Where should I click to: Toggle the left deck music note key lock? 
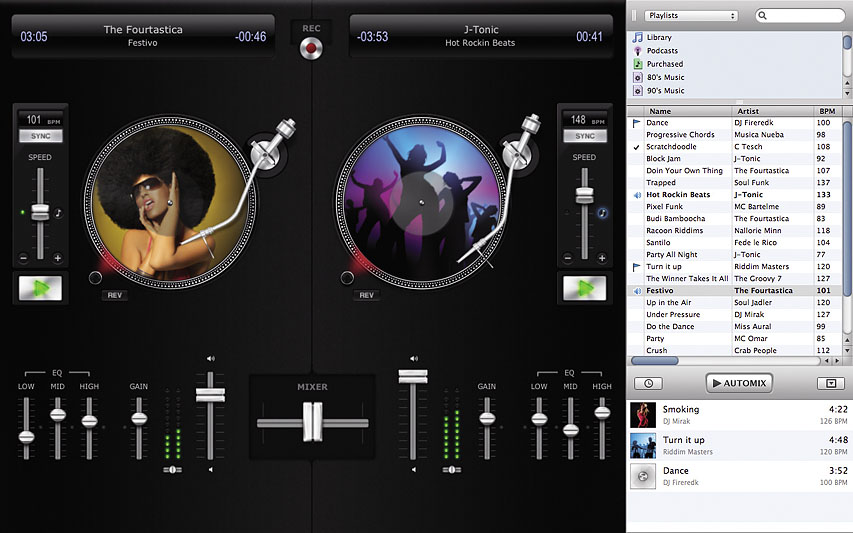(58, 213)
